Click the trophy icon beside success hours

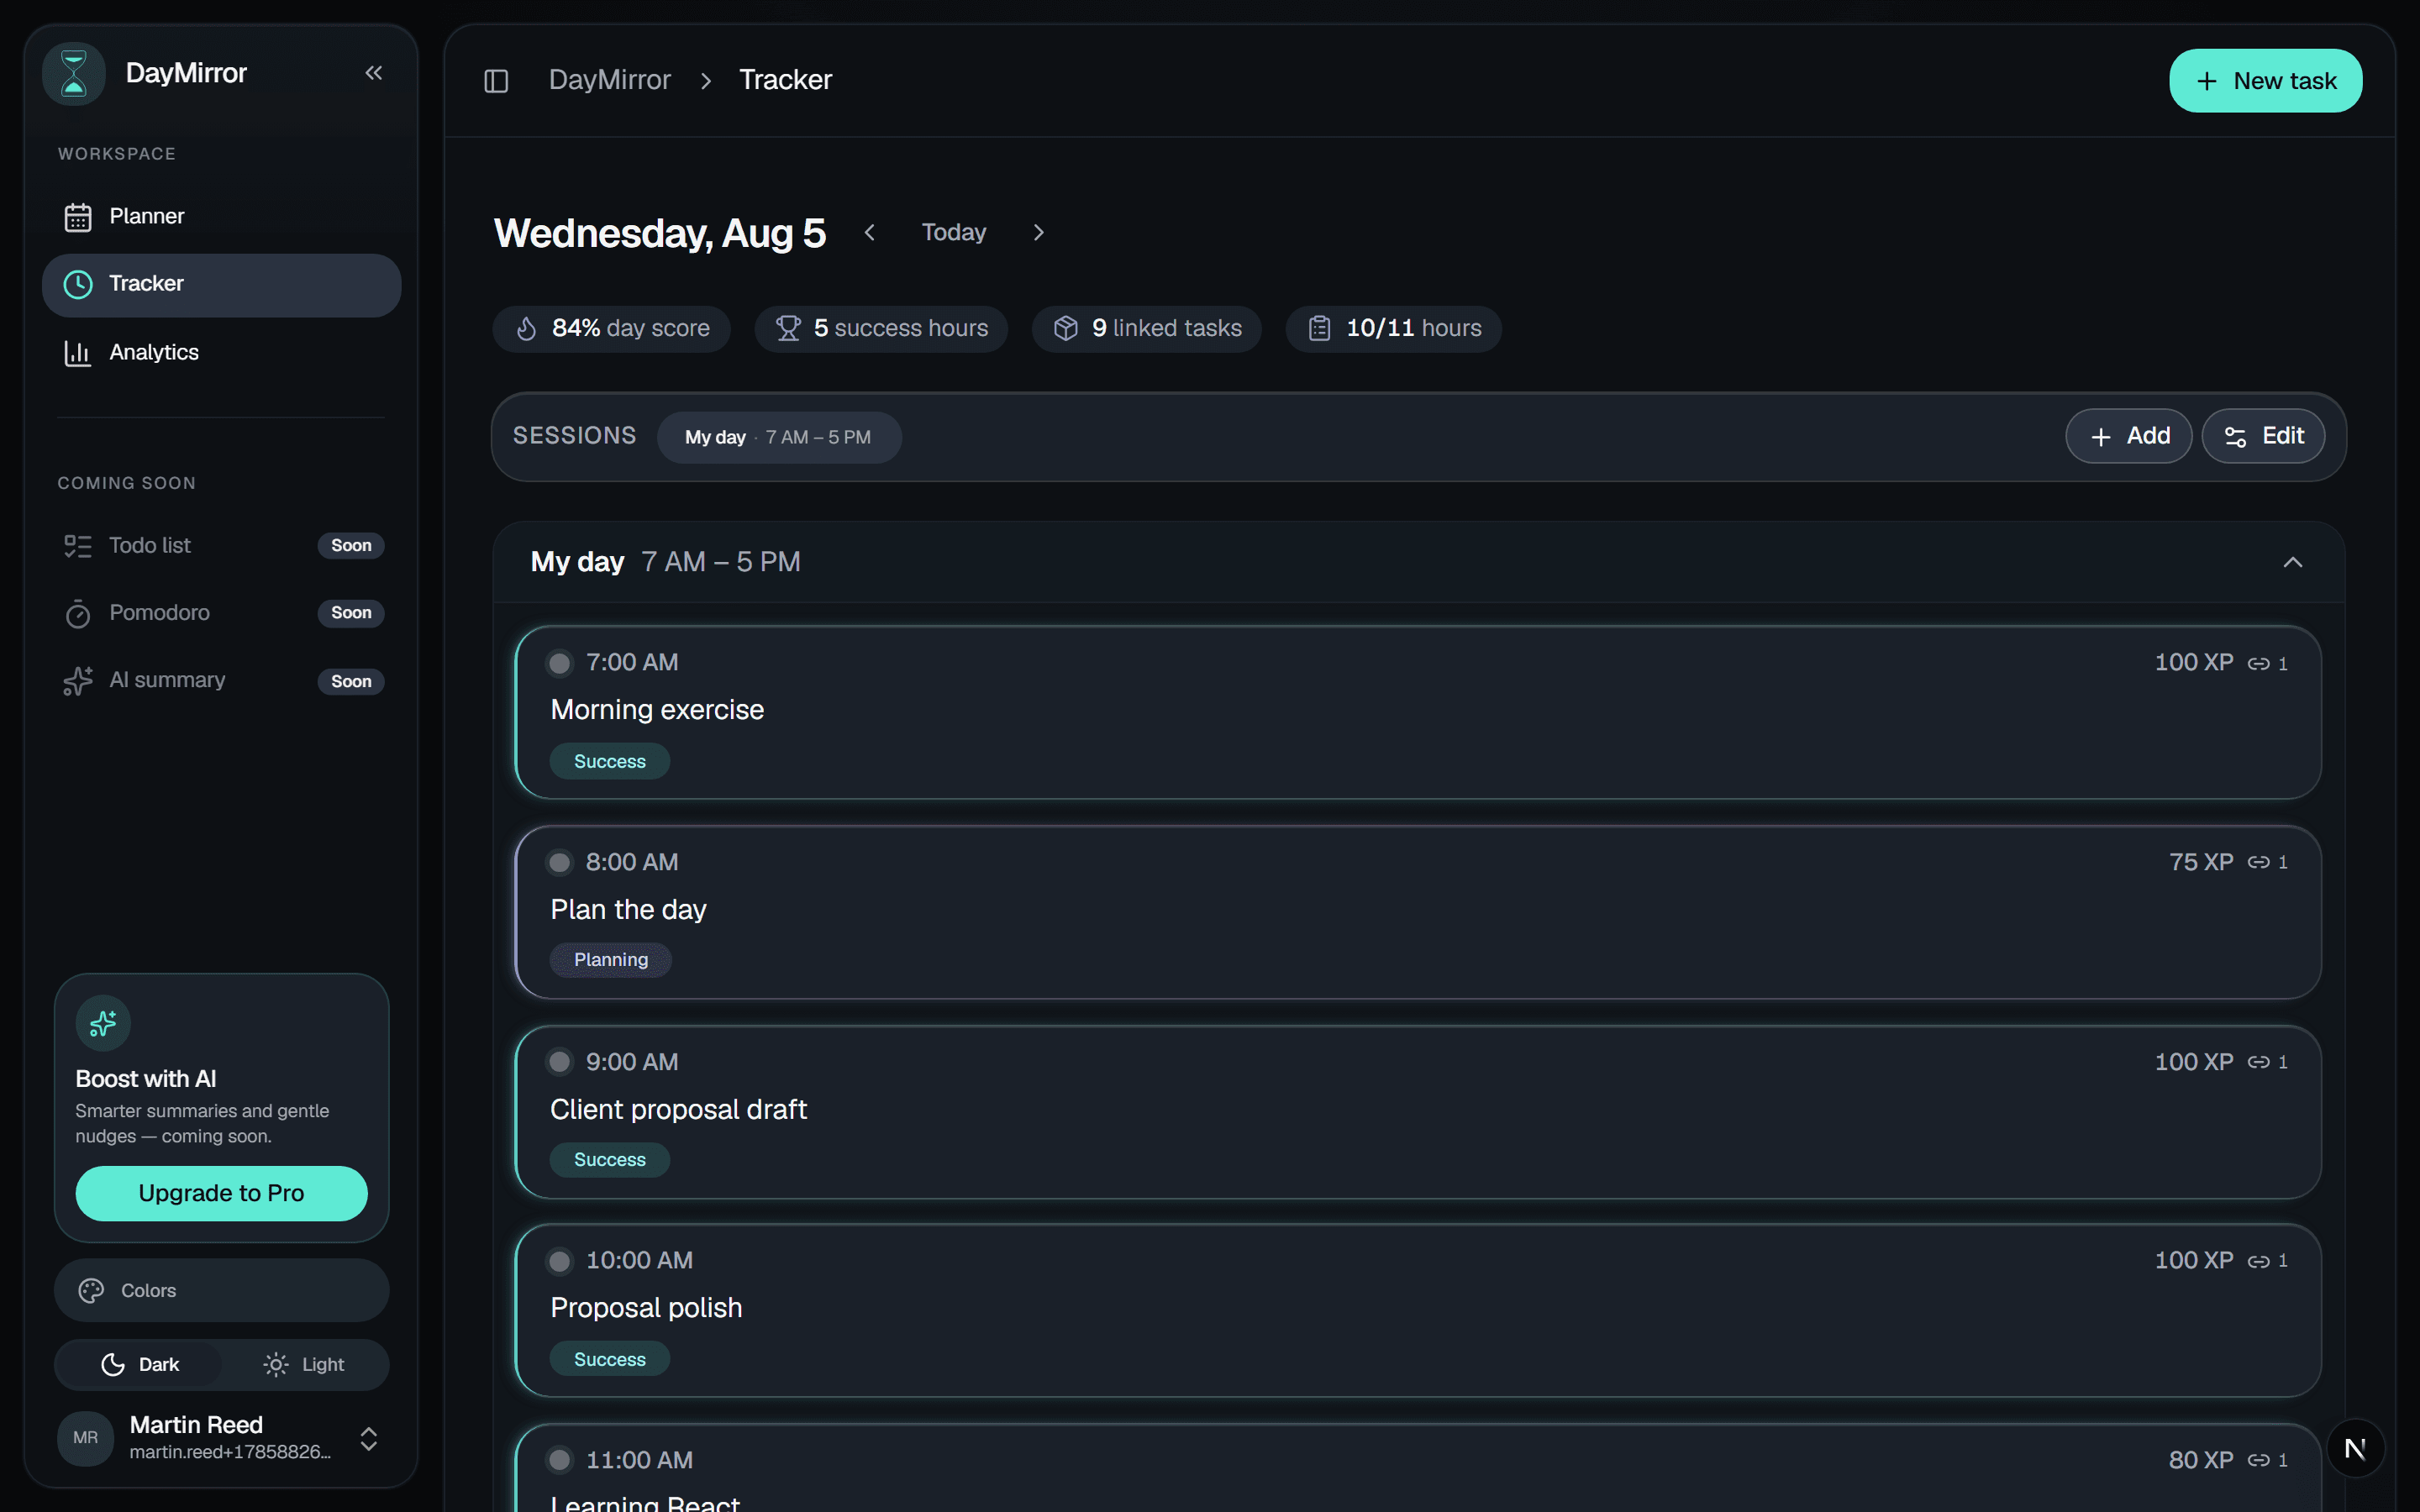point(788,328)
